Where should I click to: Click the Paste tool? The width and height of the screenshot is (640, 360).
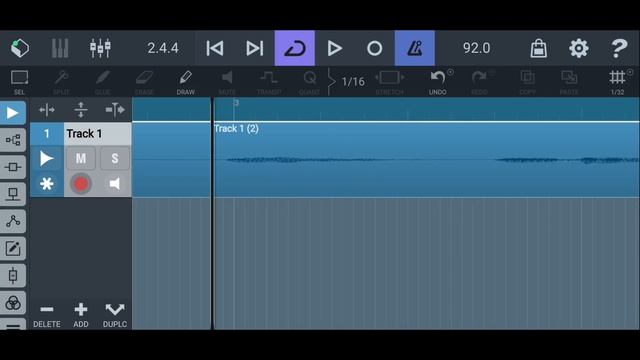pyautogui.click(x=569, y=82)
